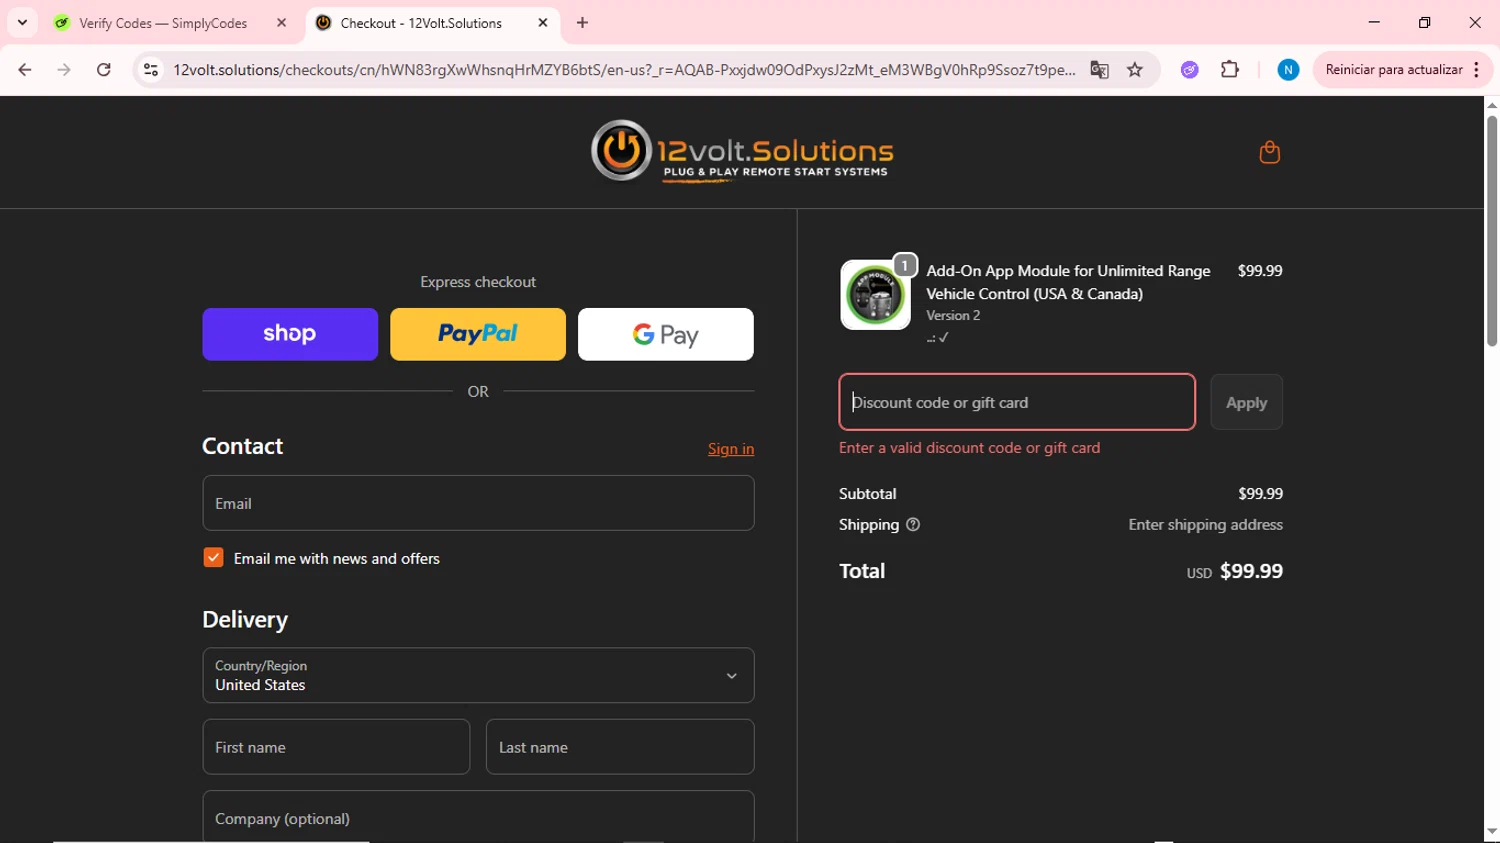Focus the Discount code or gift card field

pyautogui.click(x=1017, y=402)
